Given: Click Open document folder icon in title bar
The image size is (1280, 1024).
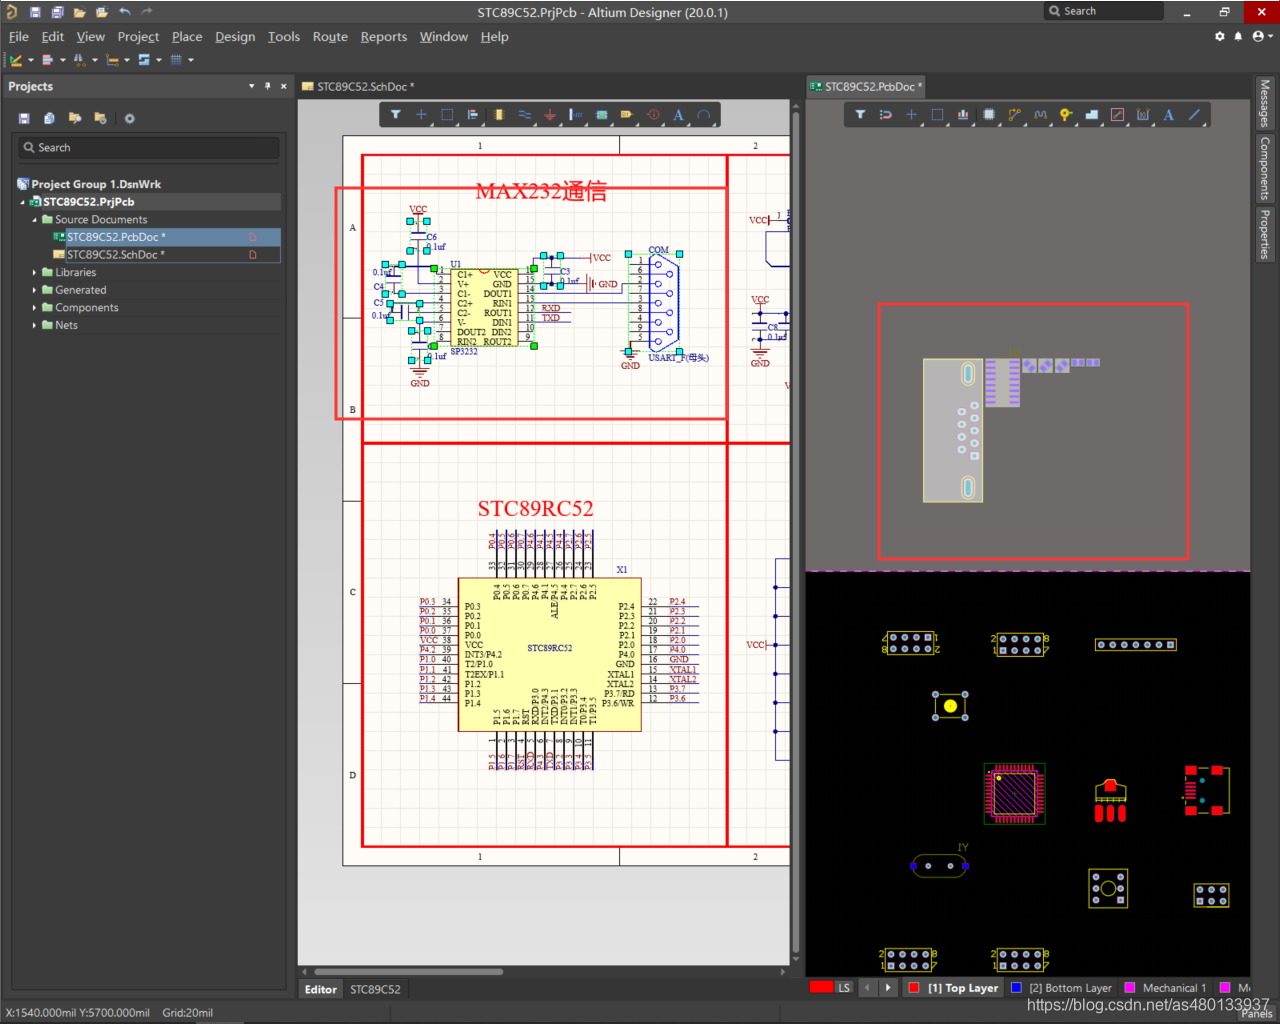Looking at the screenshot, I should click(79, 12).
